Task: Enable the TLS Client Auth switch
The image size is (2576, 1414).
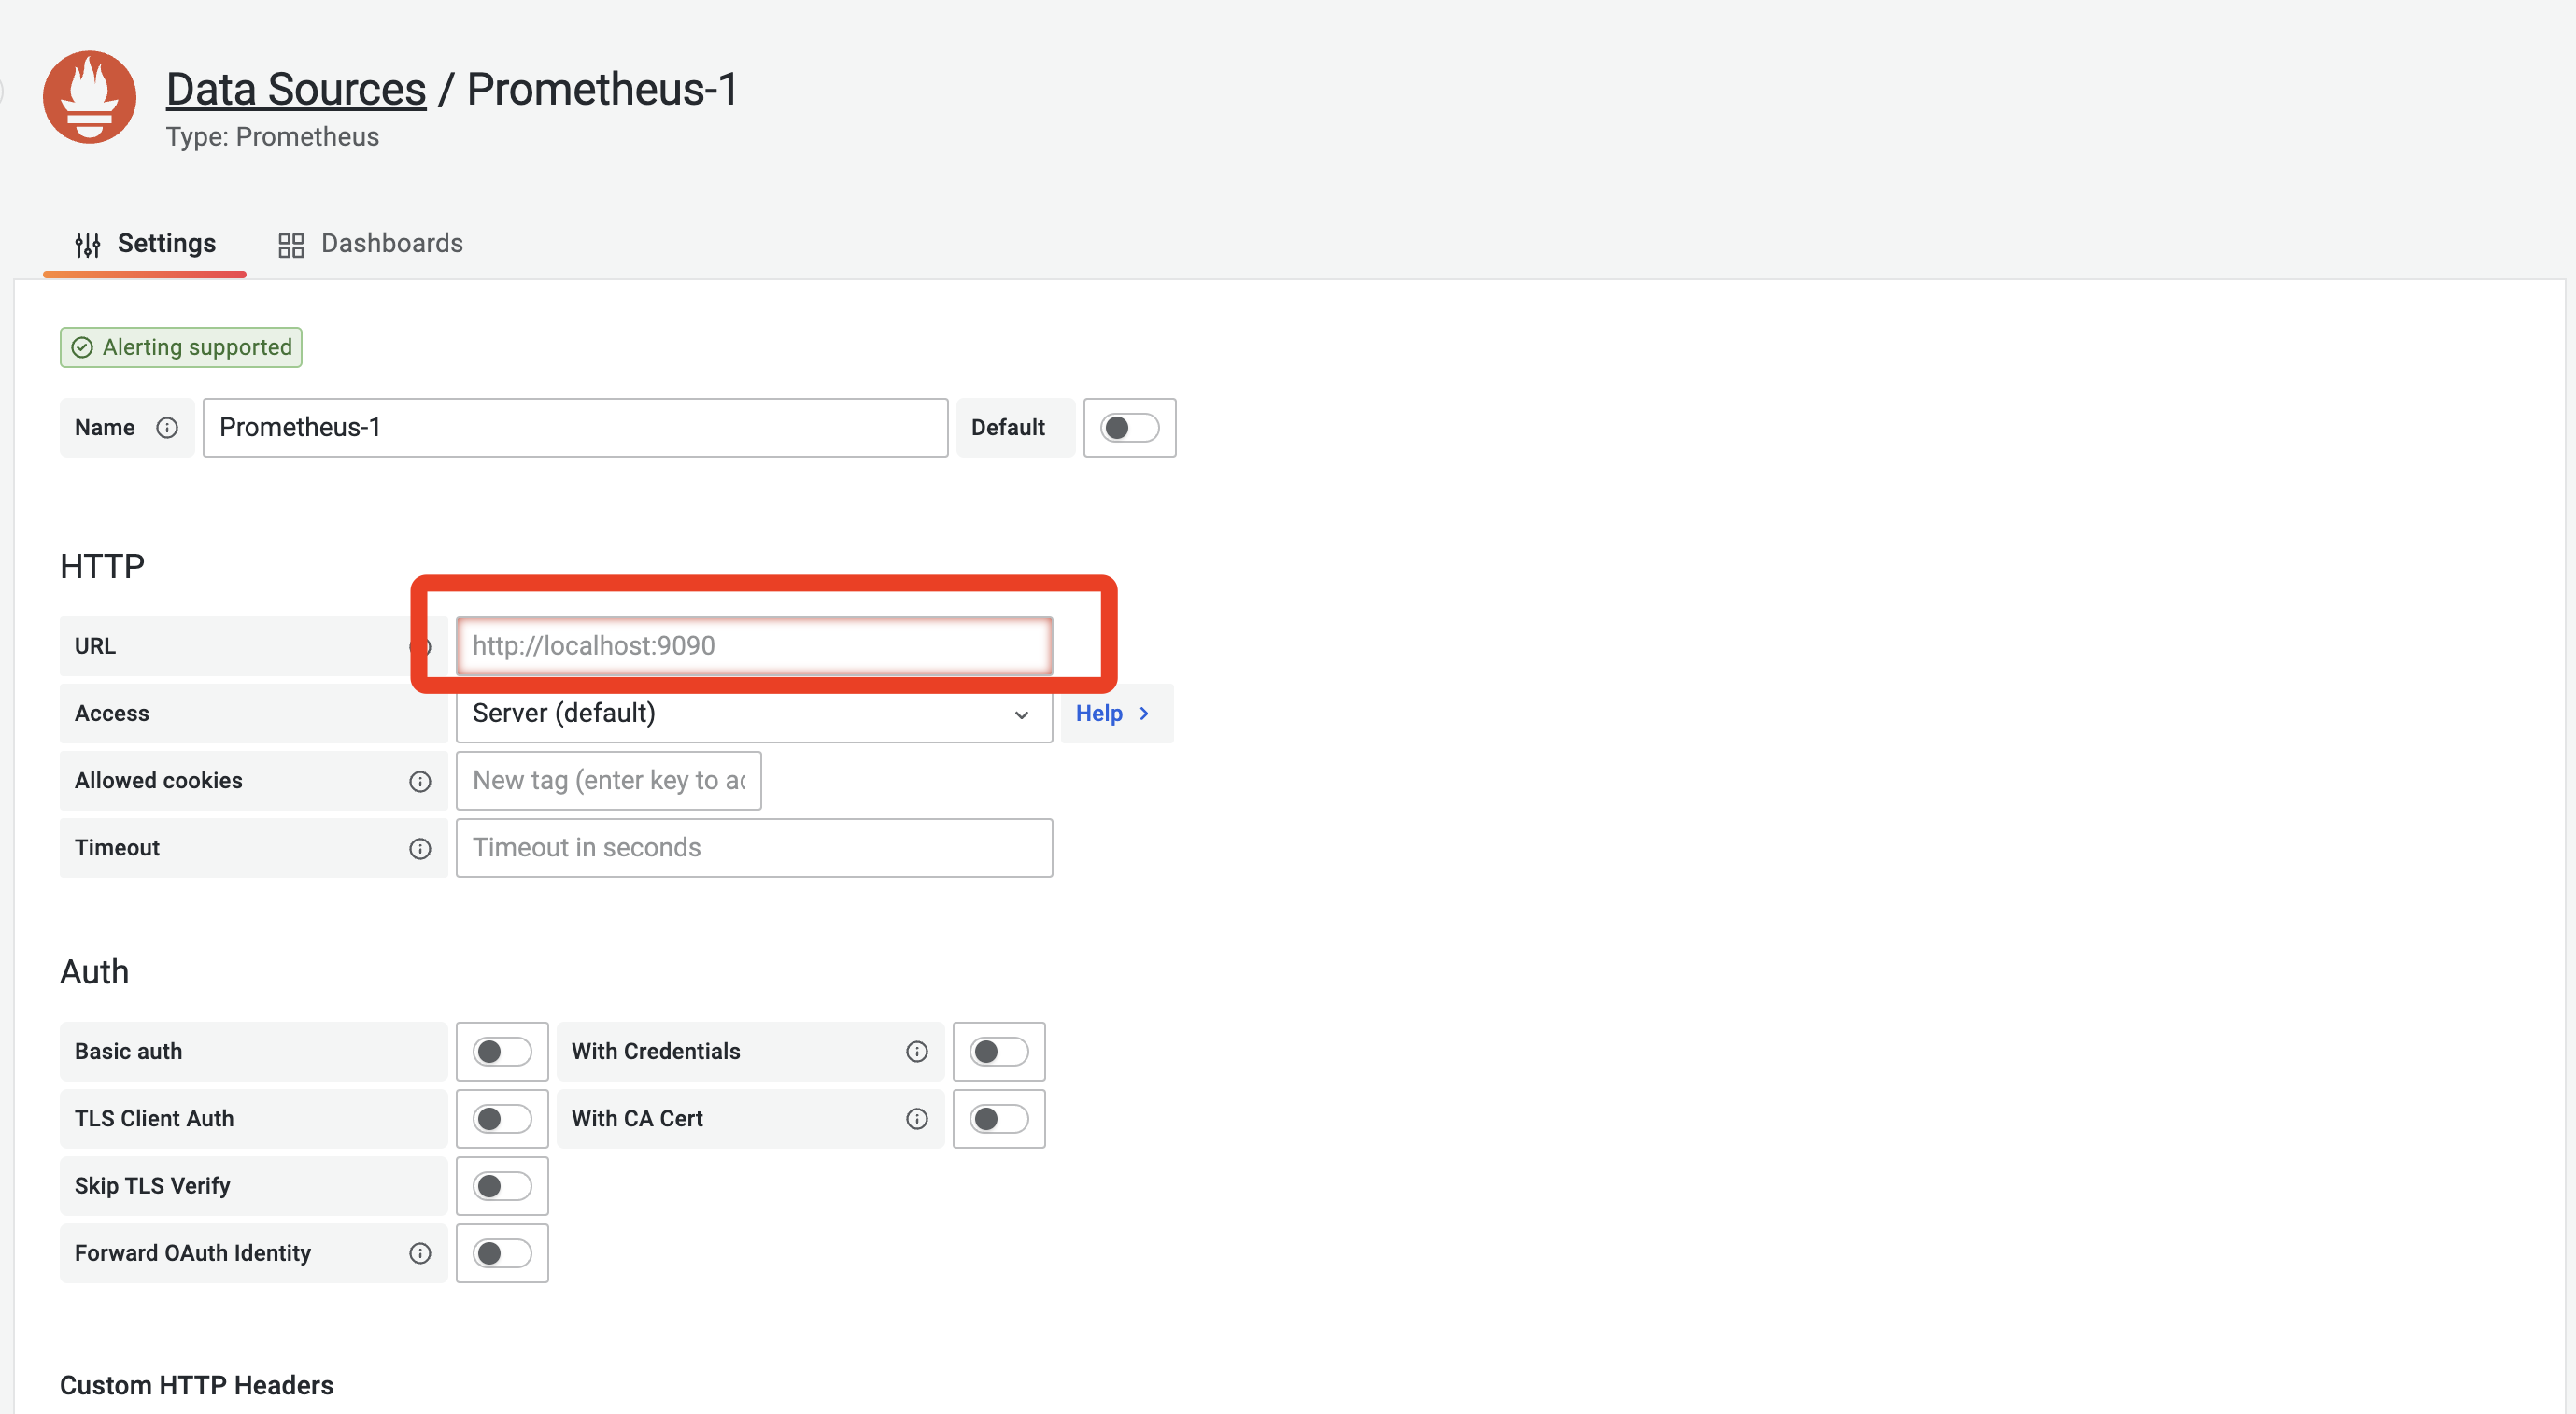Action: click(x=502, y=1118)
